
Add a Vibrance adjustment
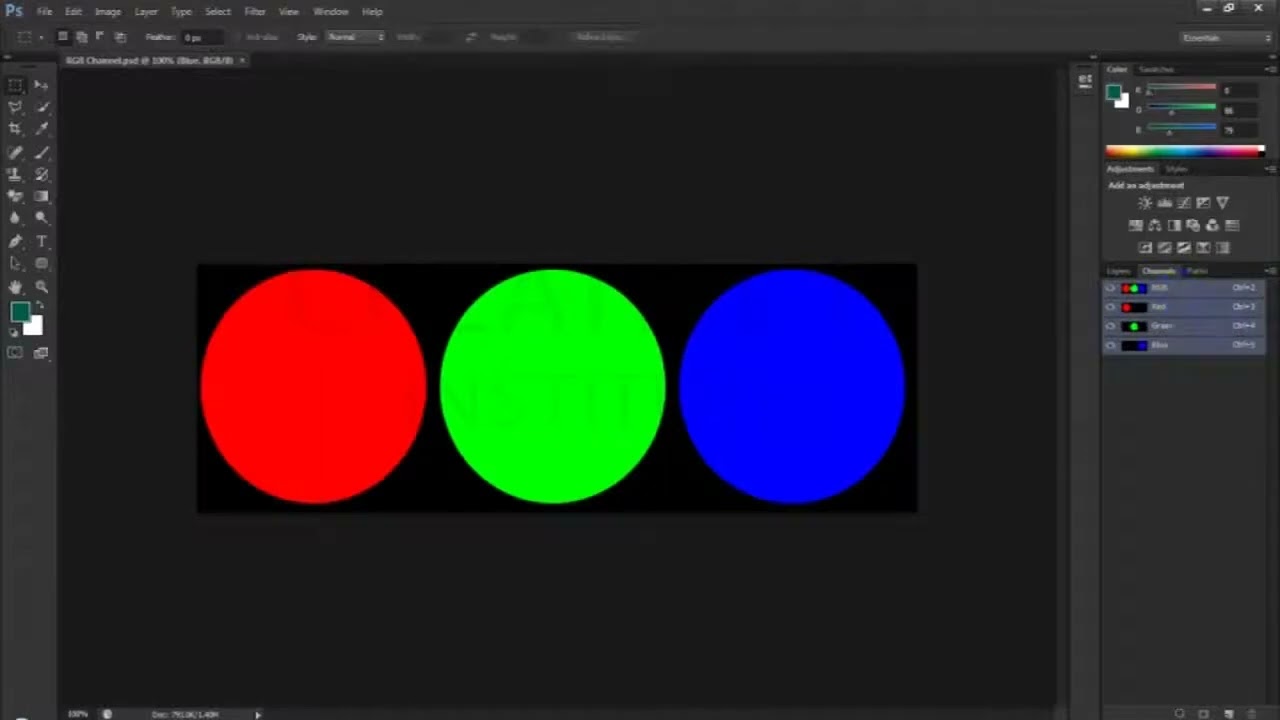[1222, 203]
